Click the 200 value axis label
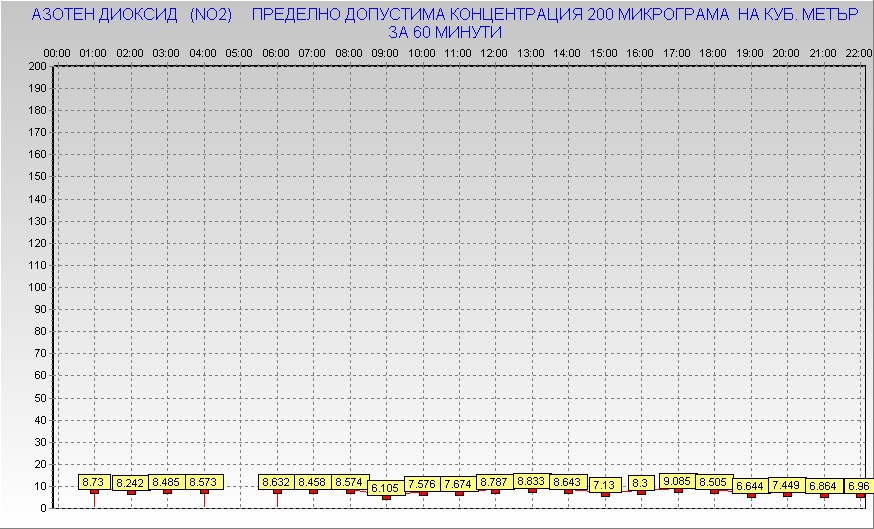Viewport: 874px width, 529px height. point(37,66)
